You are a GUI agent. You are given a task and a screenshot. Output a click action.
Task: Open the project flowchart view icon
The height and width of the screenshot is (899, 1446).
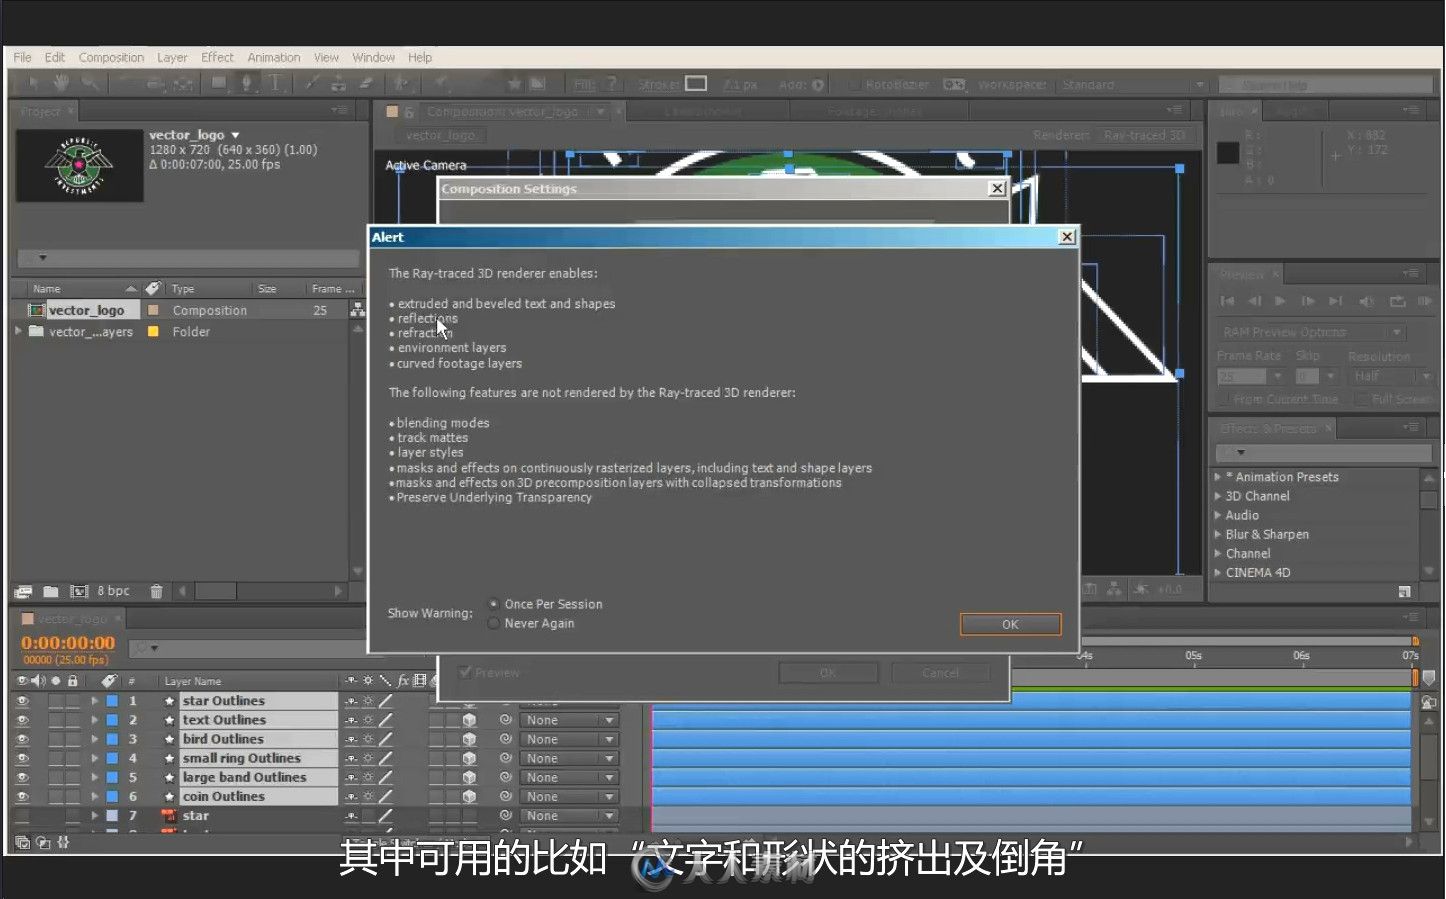pyautogui.click(x=357, y=310)
